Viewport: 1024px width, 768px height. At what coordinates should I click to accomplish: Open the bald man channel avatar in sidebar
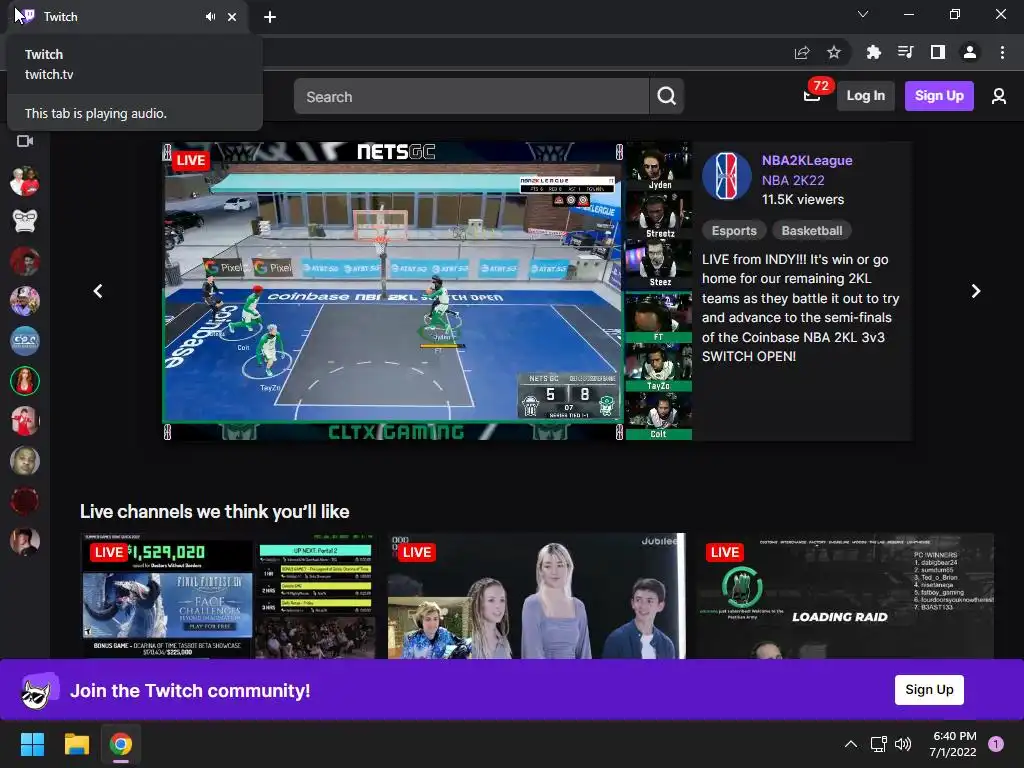(x=25, y=461)
